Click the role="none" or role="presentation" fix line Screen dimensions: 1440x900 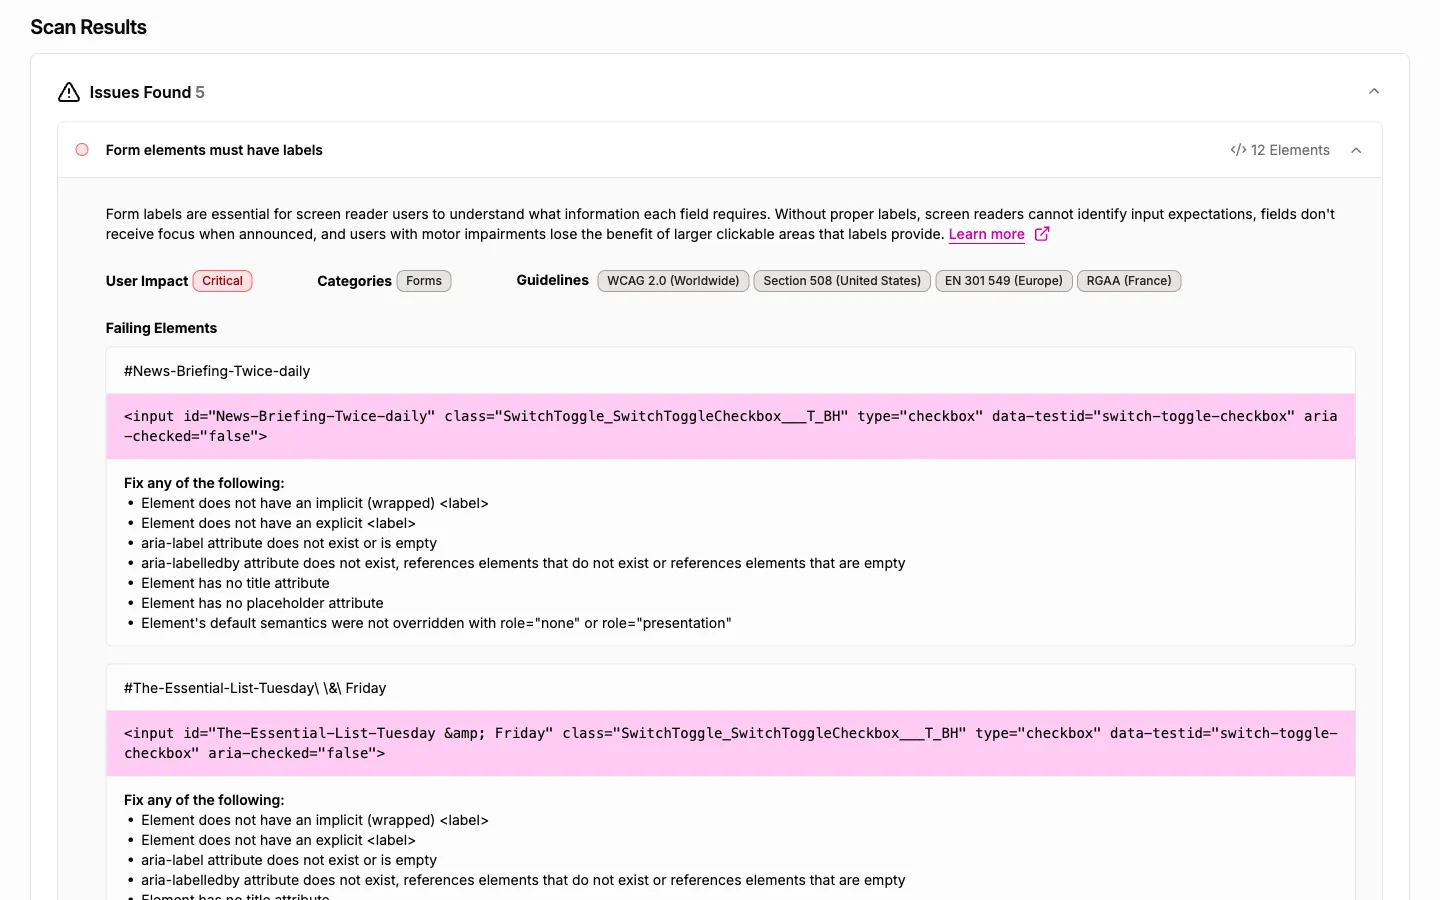click(436, 623)
